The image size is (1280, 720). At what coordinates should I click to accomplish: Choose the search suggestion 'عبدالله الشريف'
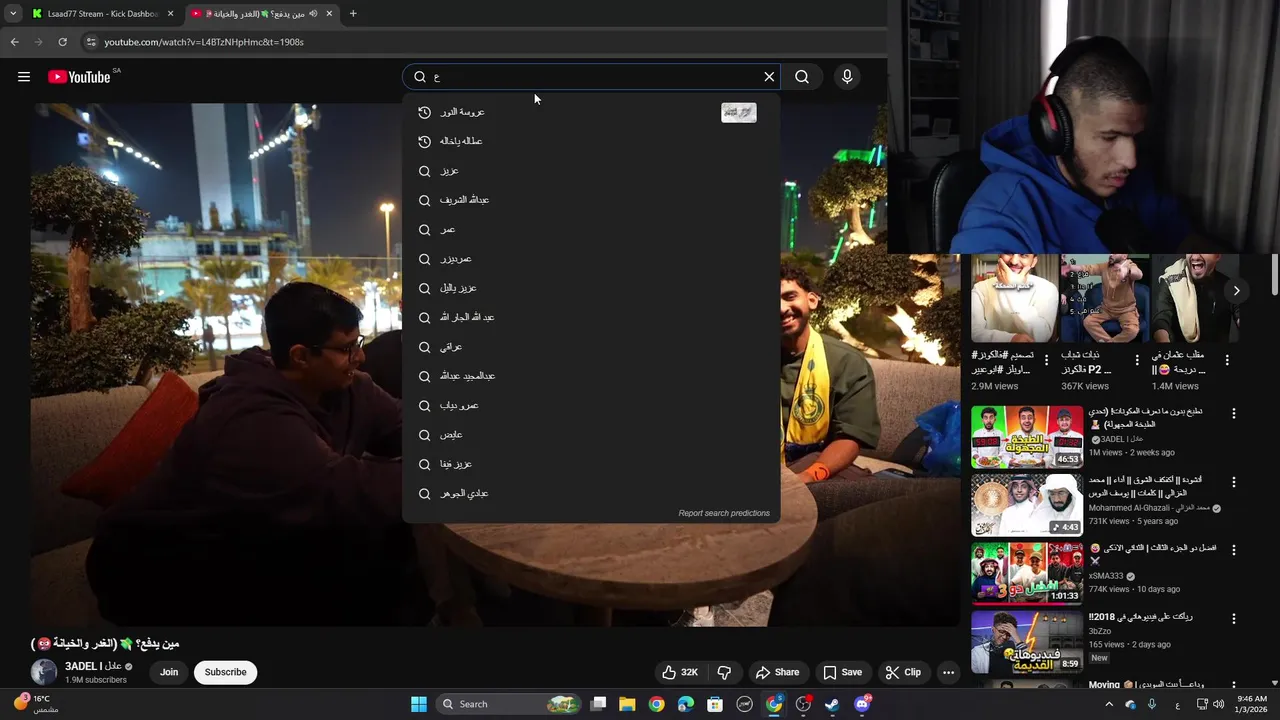pos(591,200)
